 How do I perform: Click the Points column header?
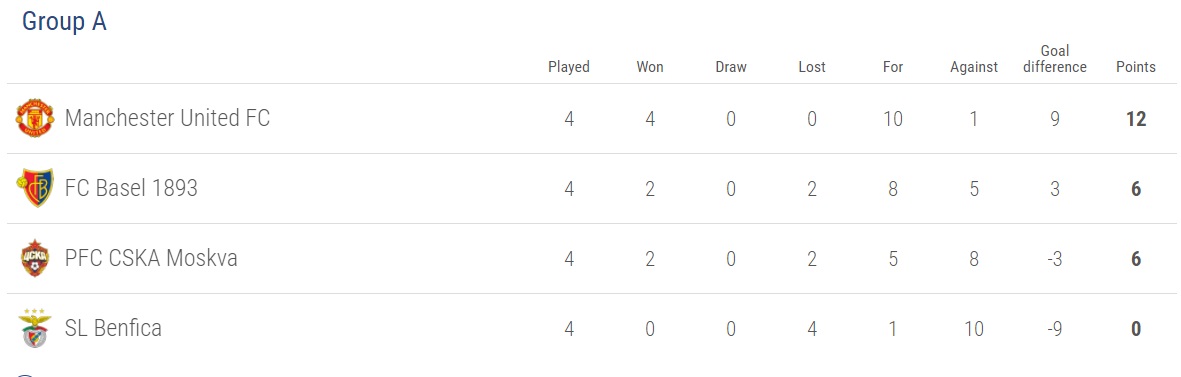pyautogui.click(x=1136, y=67)
